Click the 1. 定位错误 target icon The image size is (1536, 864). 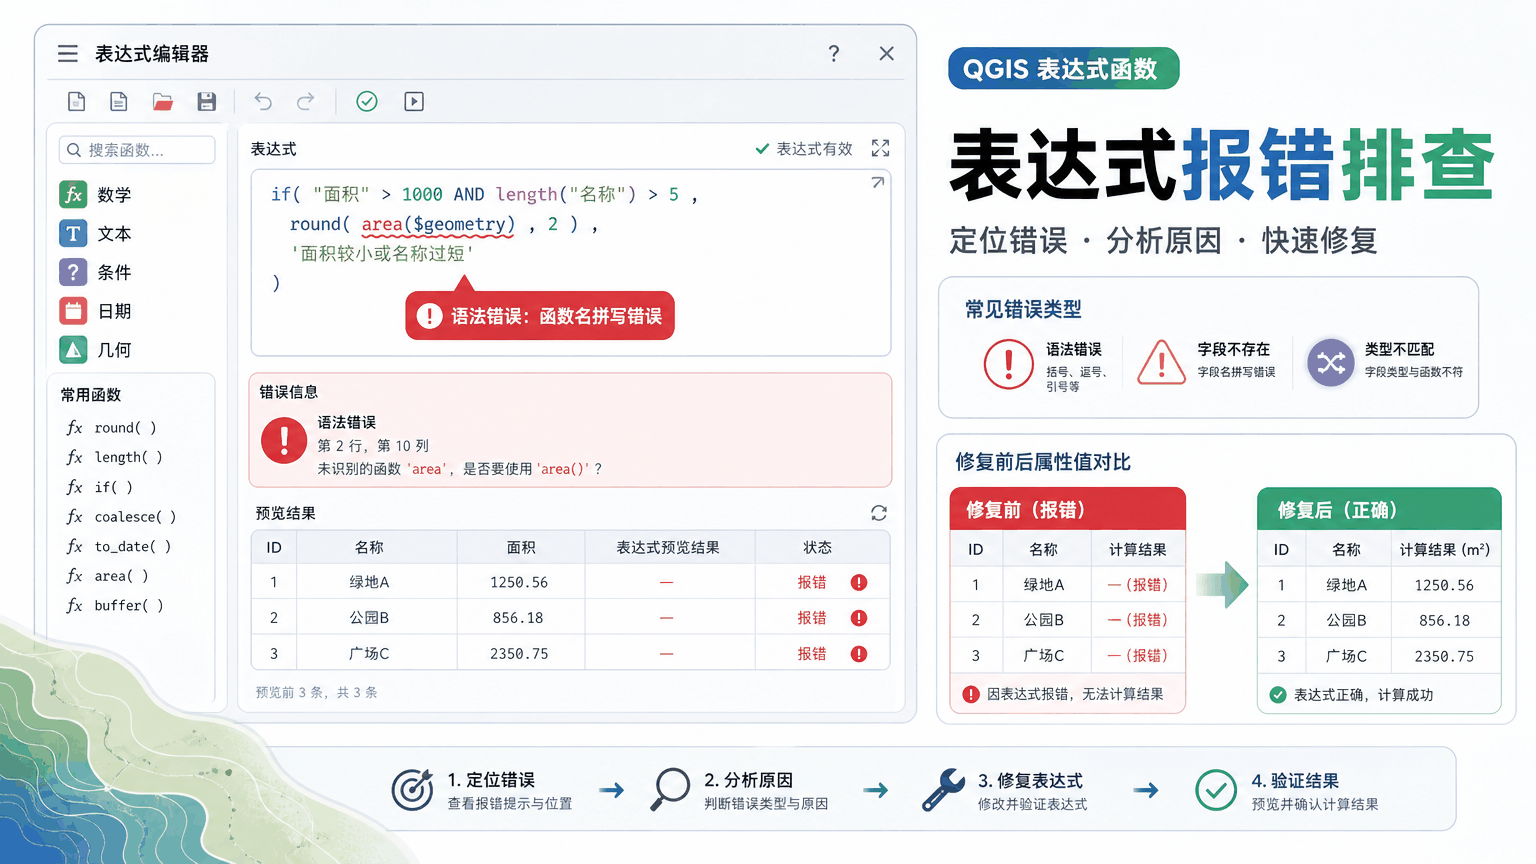click(412, 790)
